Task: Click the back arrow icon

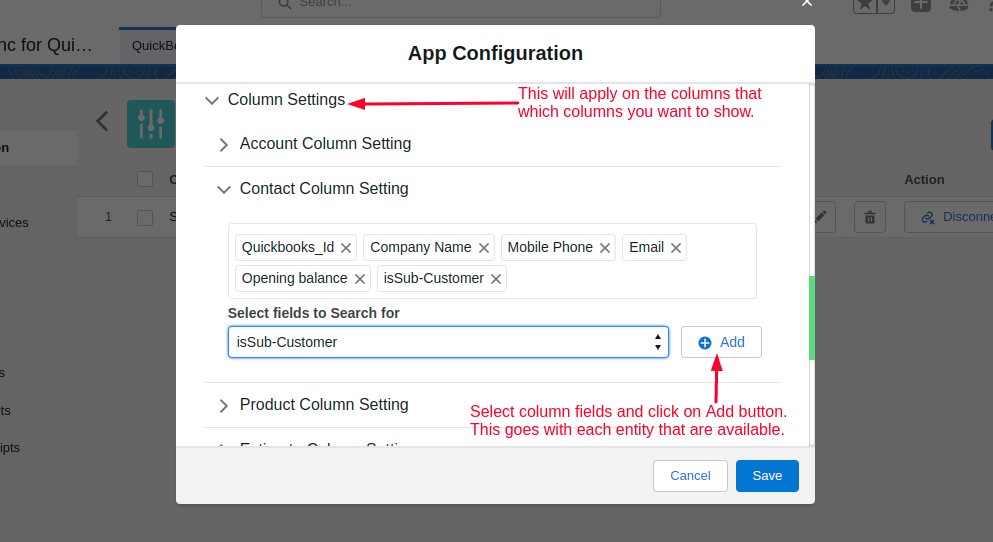Action: coord(102,122)
